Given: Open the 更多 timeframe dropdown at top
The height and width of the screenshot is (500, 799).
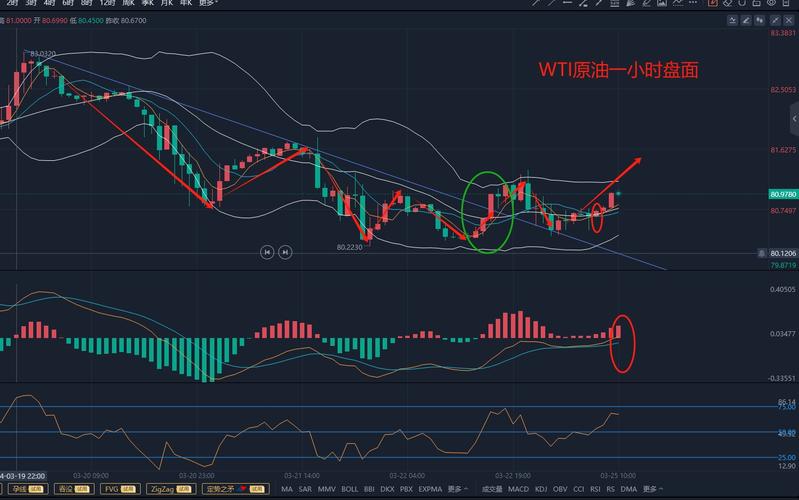Looking at the screenshot, I should pos(208,3).
